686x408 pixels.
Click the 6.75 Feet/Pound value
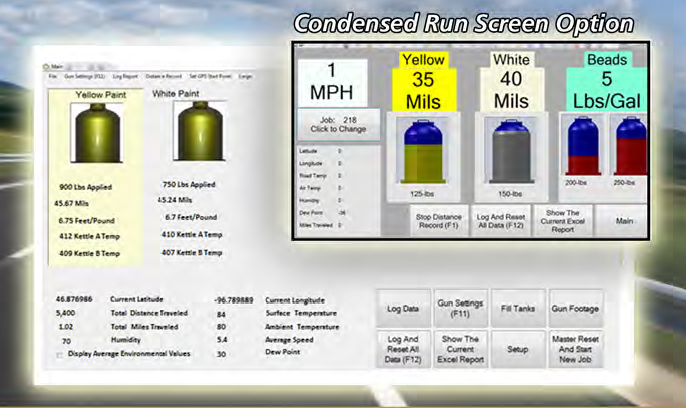click(x=87, y=221)
